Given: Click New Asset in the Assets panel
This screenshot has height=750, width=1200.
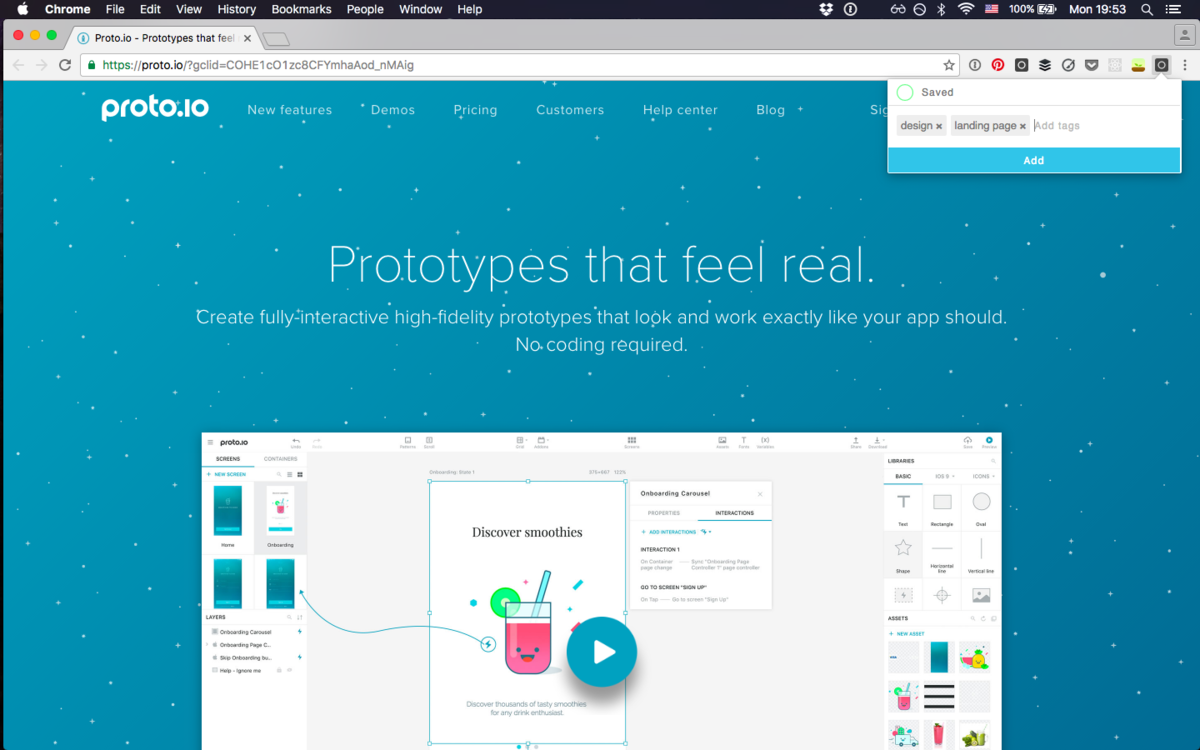Looking at the screenshot, I should (908, 634).
